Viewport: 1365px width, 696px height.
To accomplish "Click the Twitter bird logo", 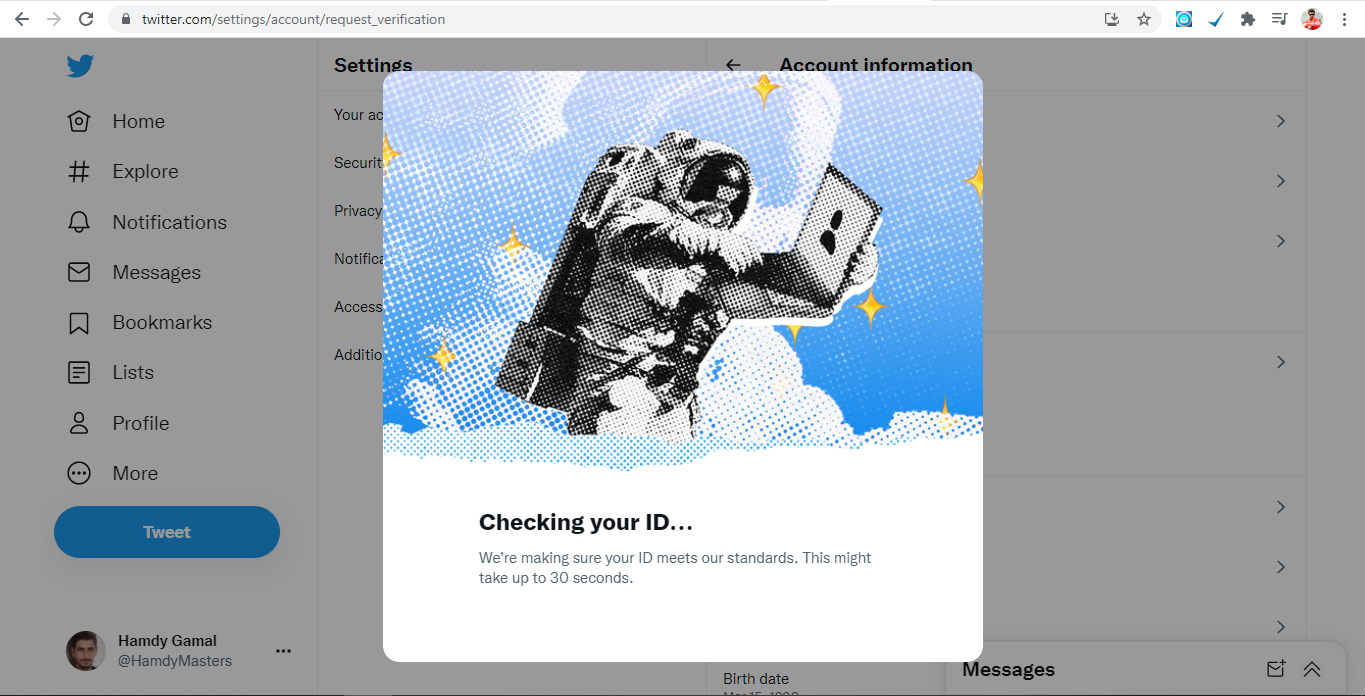I will pos(80,66).
